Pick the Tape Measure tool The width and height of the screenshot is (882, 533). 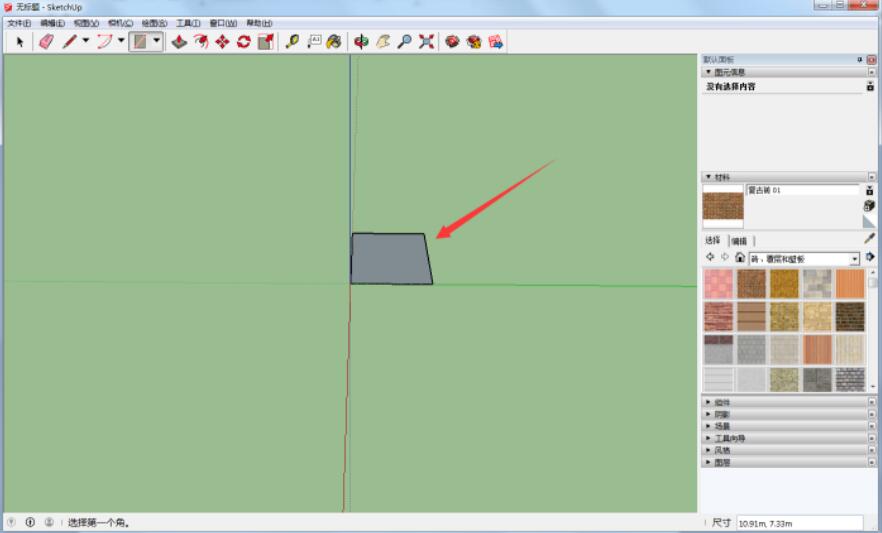(x=292, y=41)
